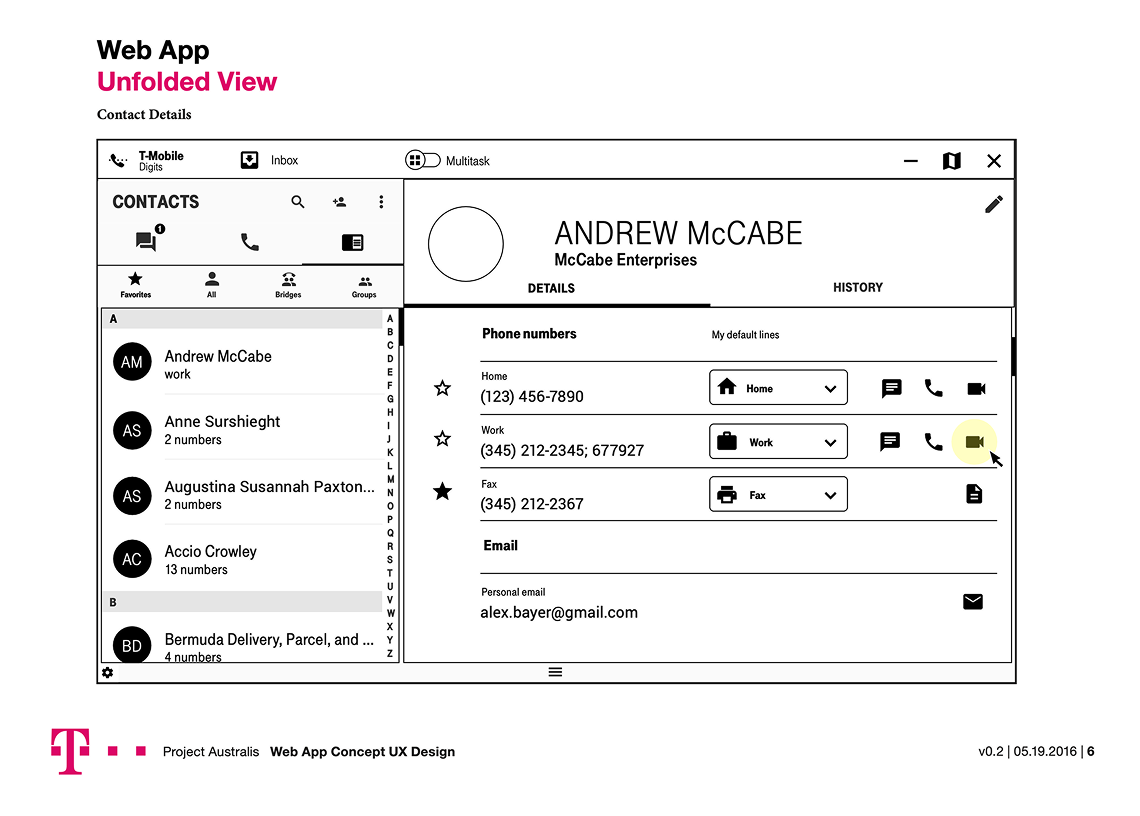Show Bridges contacts filter
Viewport: 1140px width, 816px height.
(289, 284)
